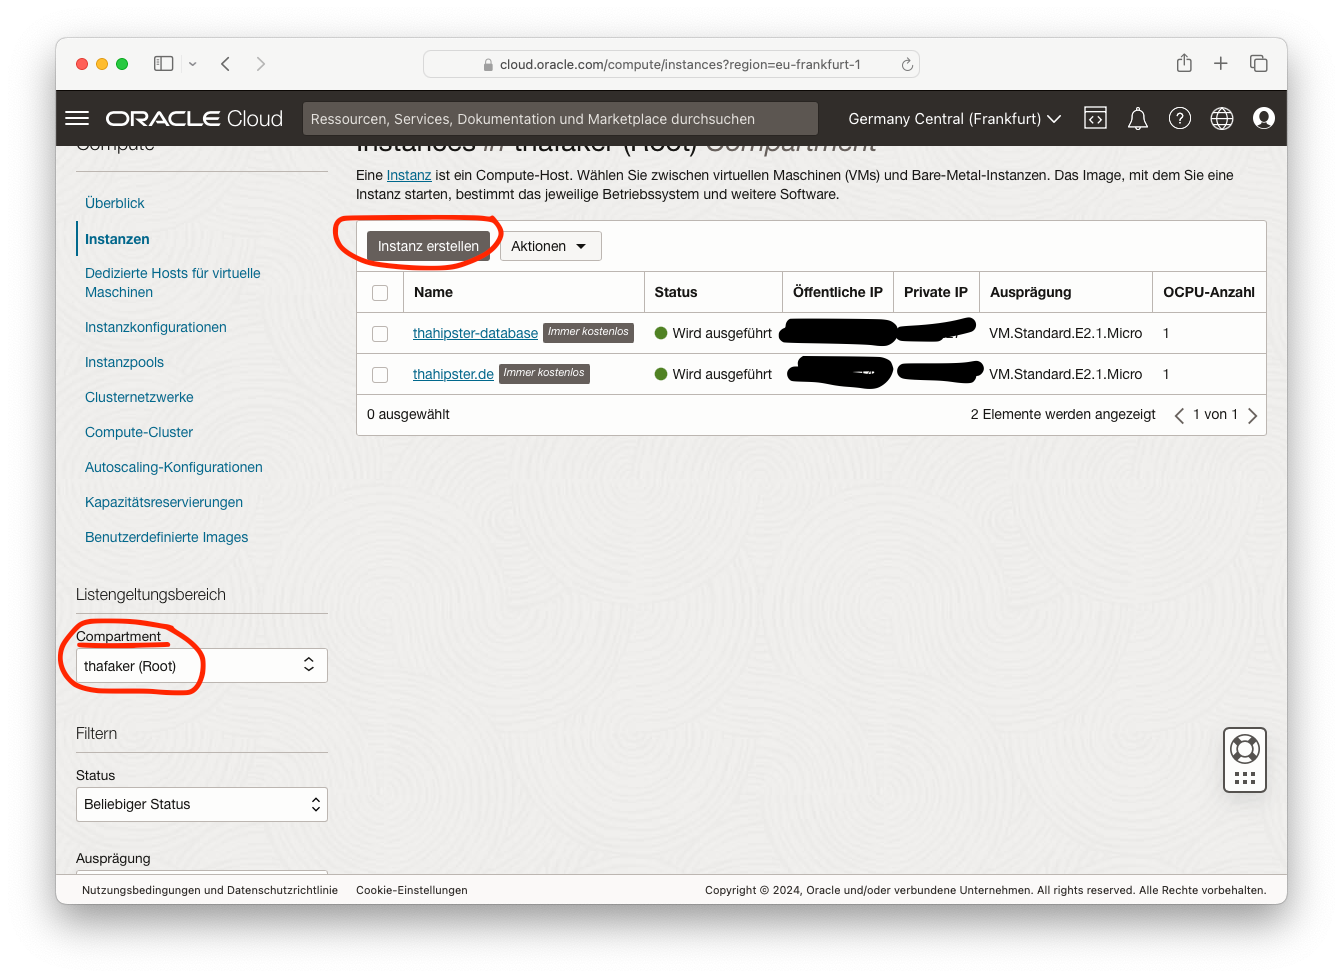Click the Safari share icon
The width and height of the screenshot is (1343, 978).
pos(1183,63)
